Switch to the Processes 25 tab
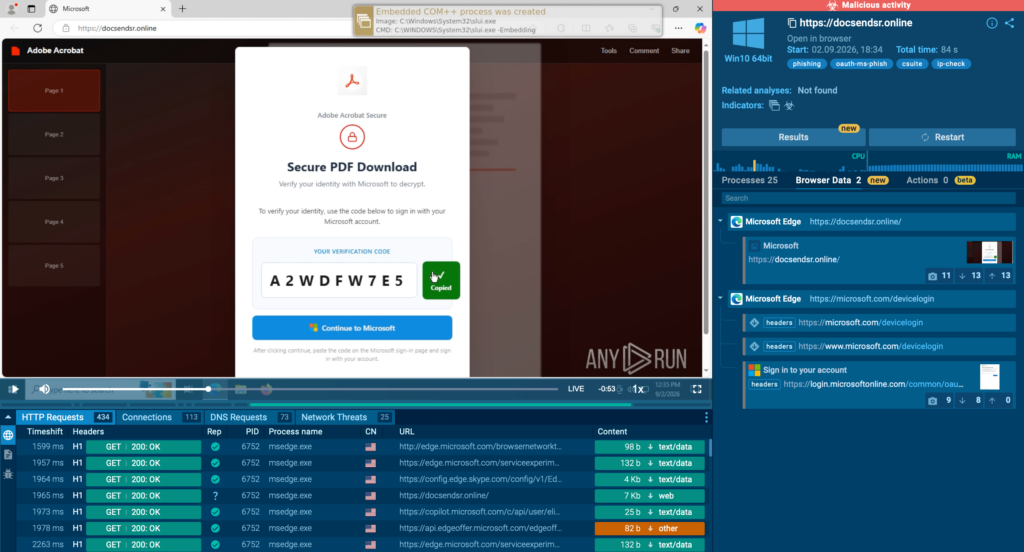The height and width of the screenshot is (552, 1024). [749, 180]
